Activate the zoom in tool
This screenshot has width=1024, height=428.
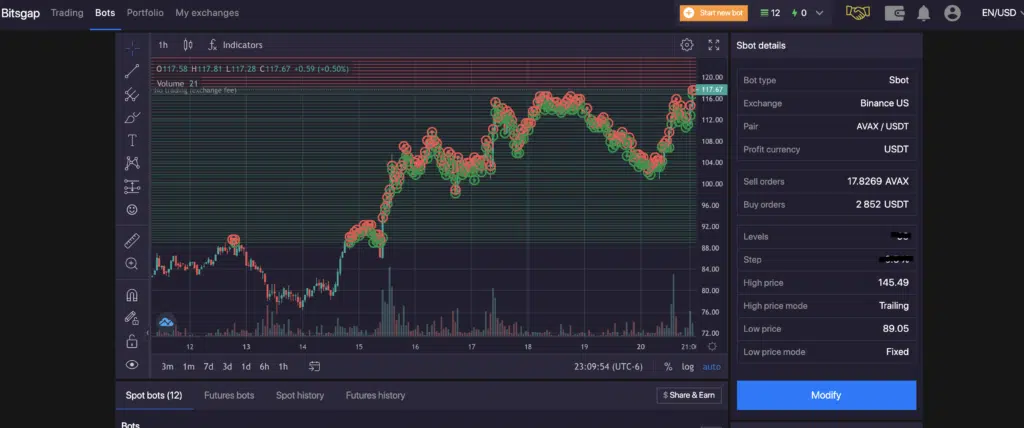tap(131, 264)
